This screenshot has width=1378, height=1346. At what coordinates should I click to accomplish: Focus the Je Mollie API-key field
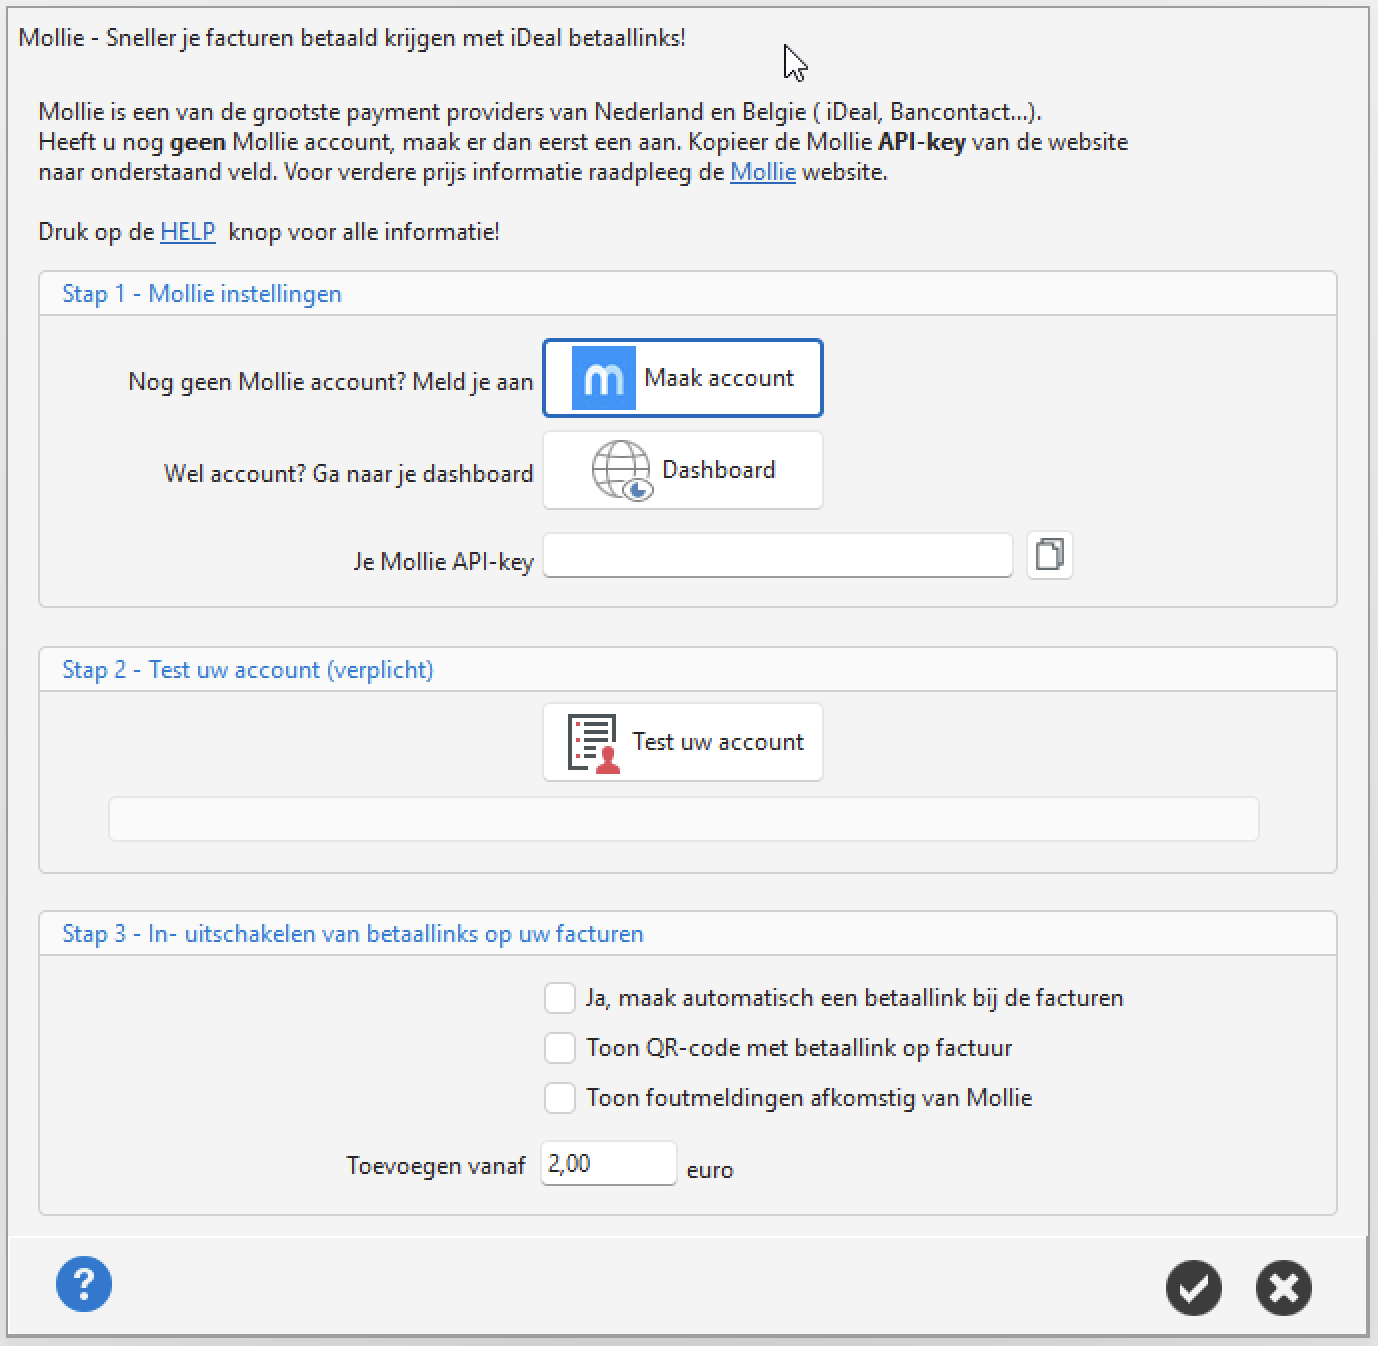[778, 555]
